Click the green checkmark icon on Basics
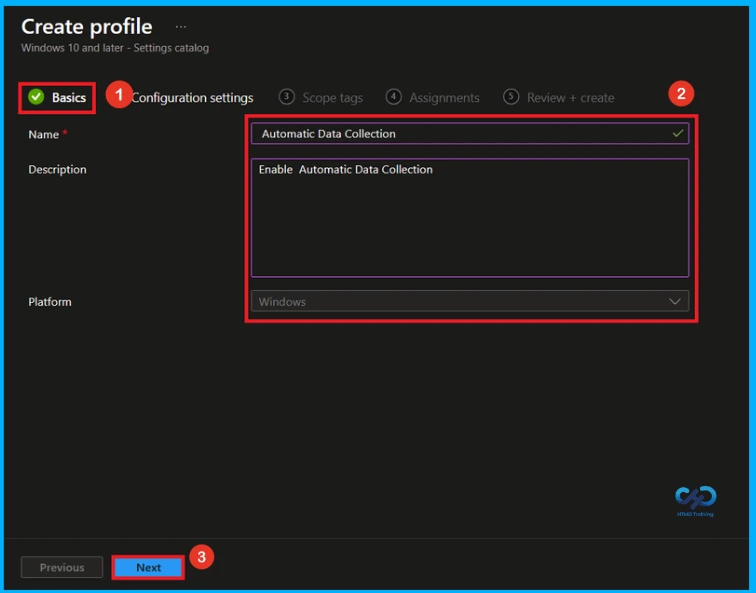Viewport: 756px width, 593px height. (x=36, y=97)
